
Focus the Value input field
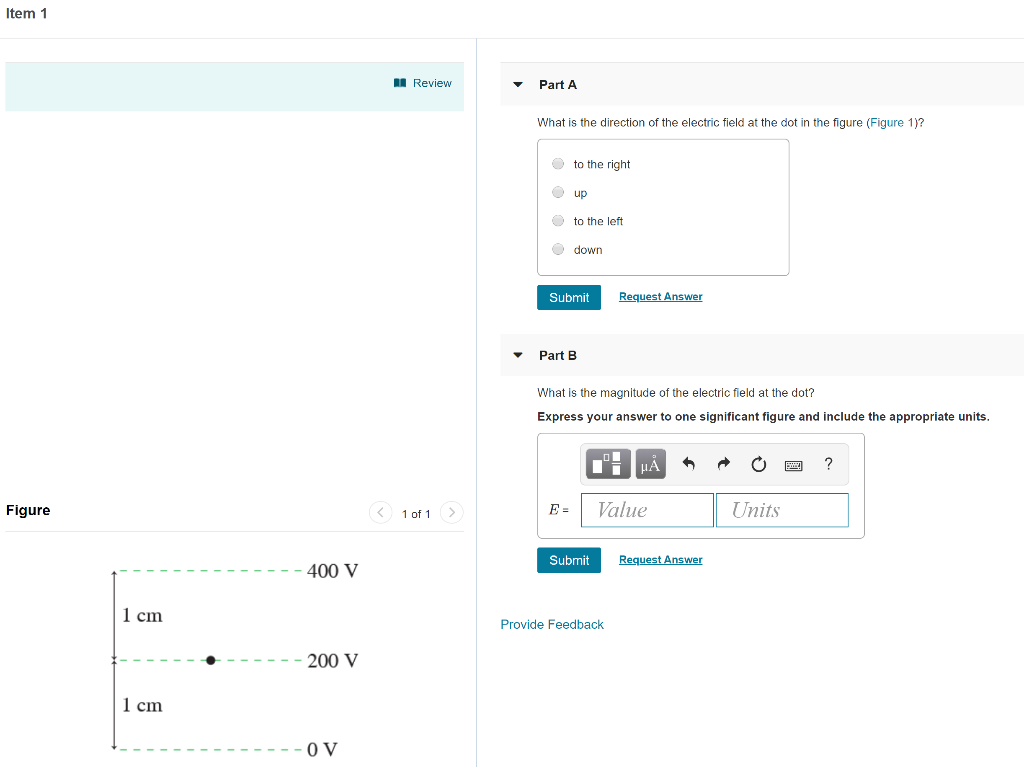(x=647, y=510)
